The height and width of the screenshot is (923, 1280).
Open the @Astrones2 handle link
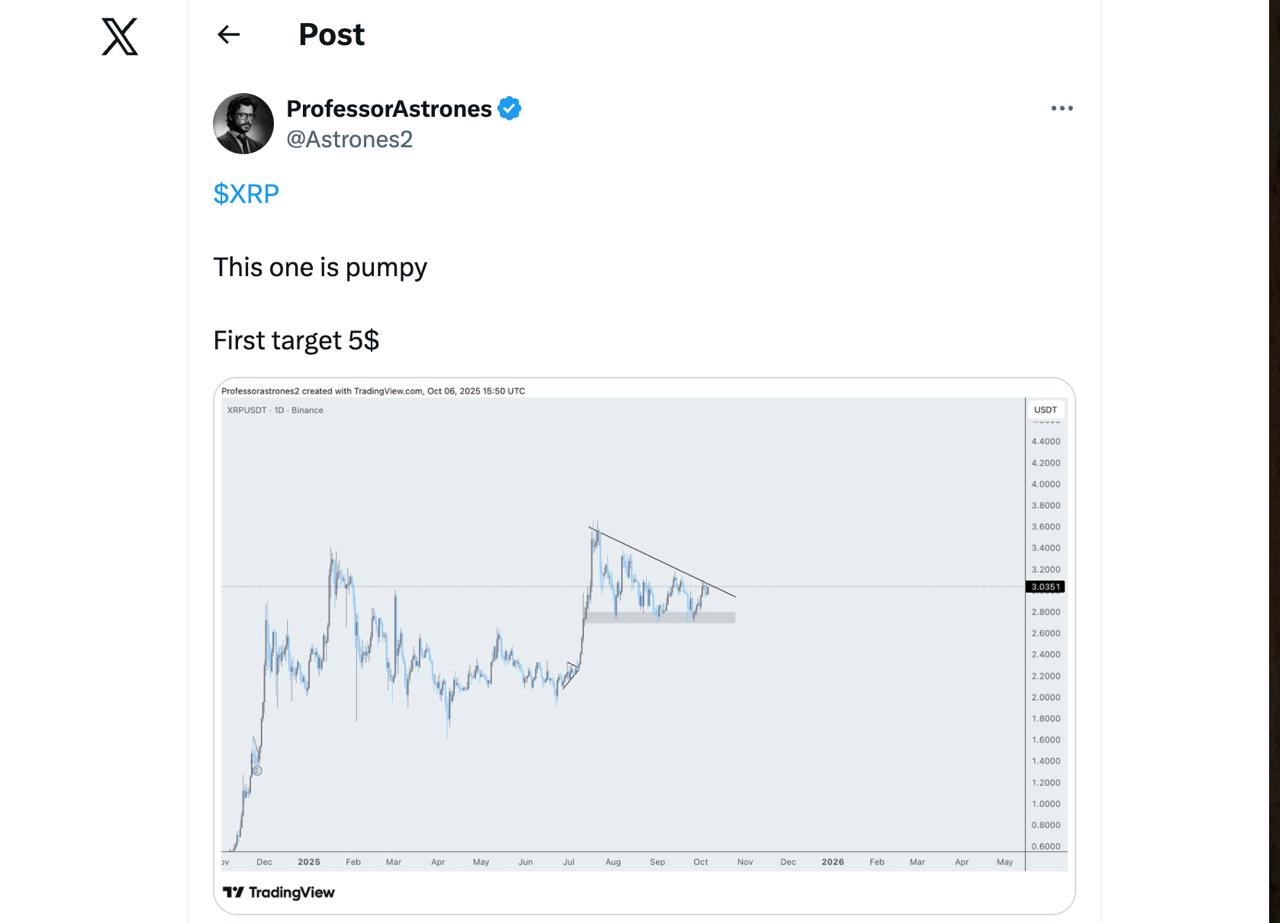click(349, 139)
